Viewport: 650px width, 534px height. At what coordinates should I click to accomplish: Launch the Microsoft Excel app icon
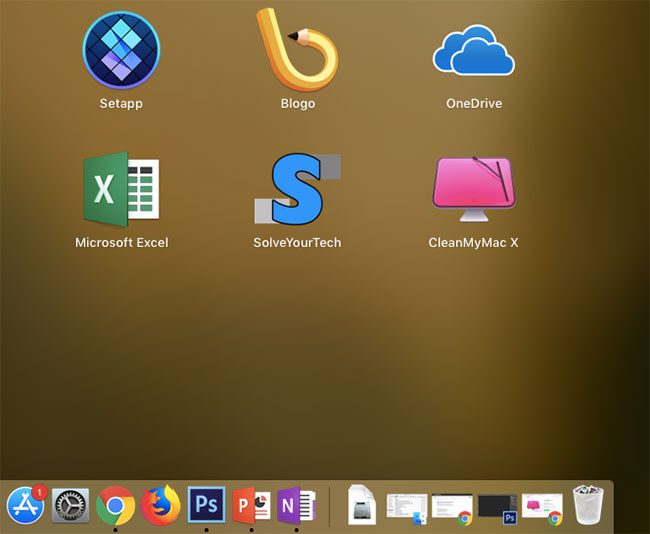[121, 190]
